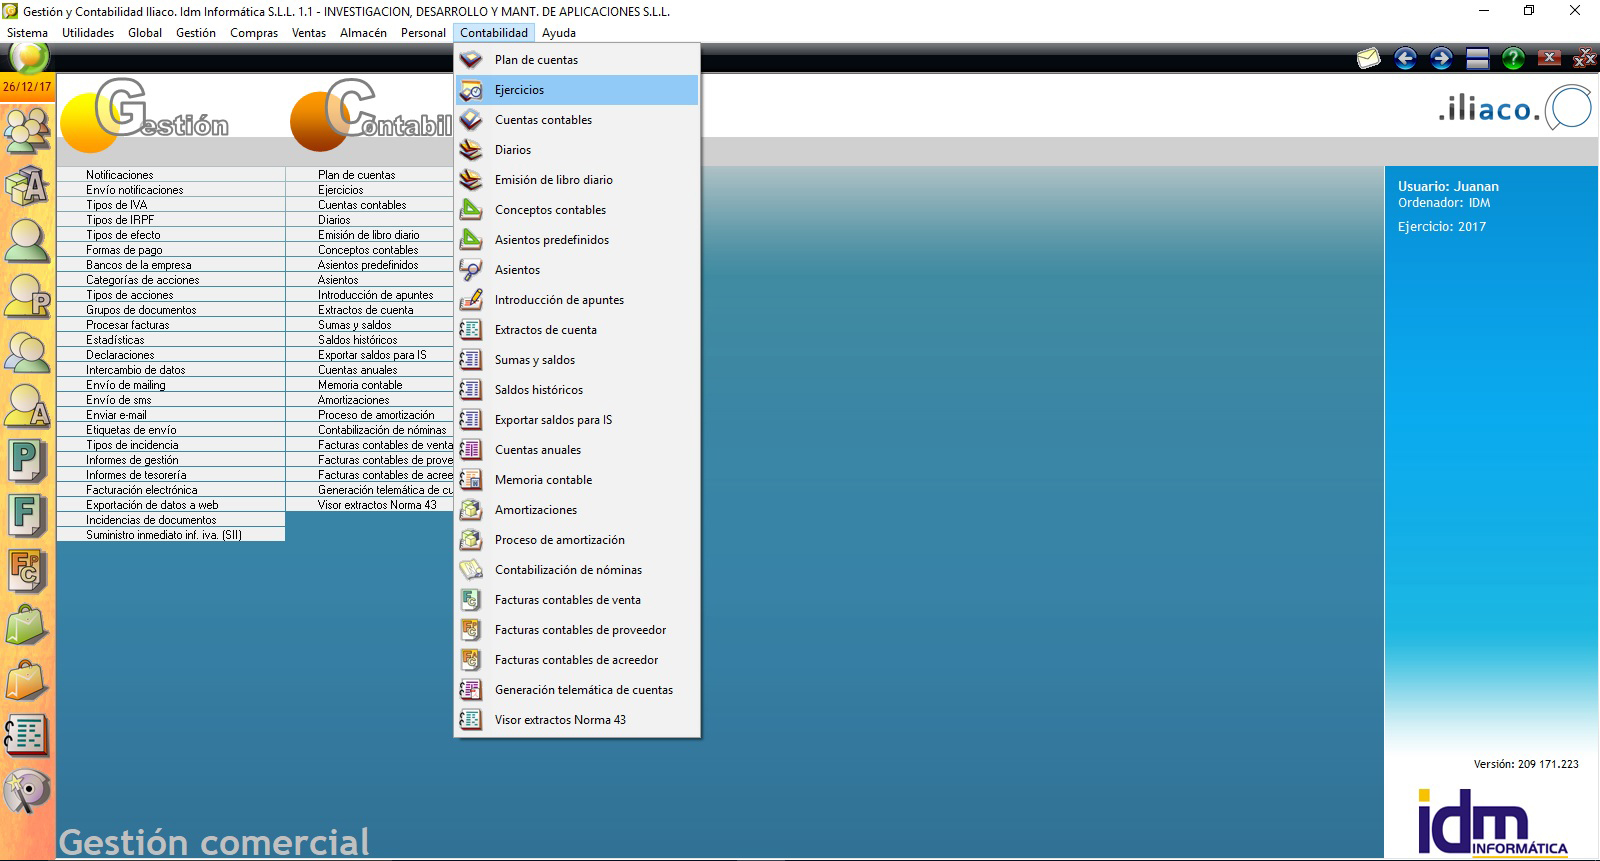
Task: Click the single plain person sidebar icon
Action: click(27, 241)
